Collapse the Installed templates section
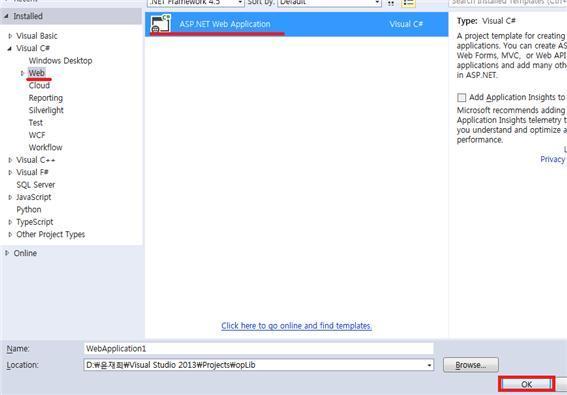Image resolution: width=567 pixels, height=395 pixels. [7, 16]
